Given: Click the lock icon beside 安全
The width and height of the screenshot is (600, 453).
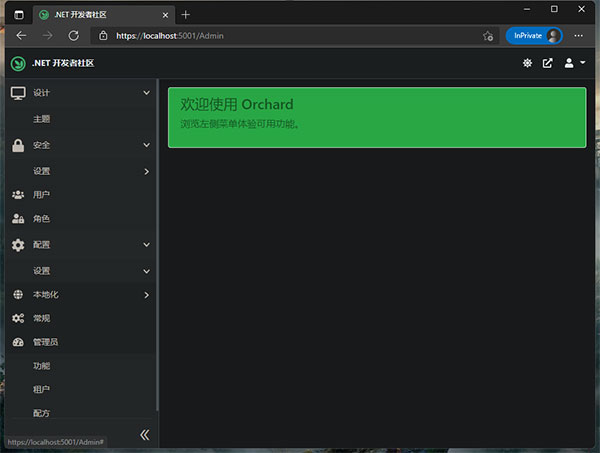Looking at the screenshot, I should click(18, 145).
